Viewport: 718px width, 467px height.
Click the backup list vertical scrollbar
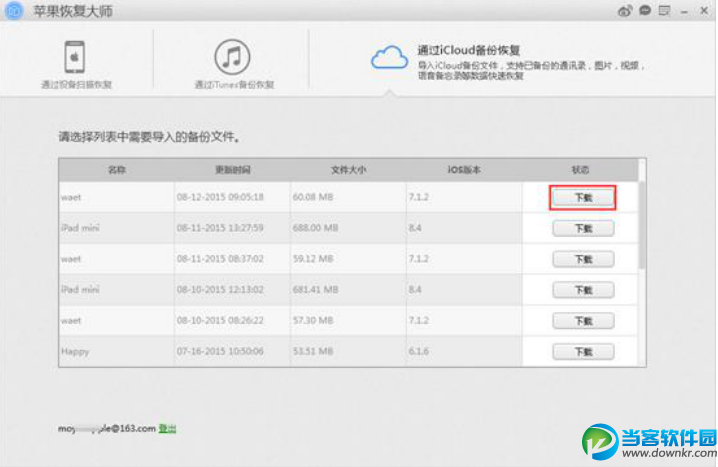(x=642, y=226)
